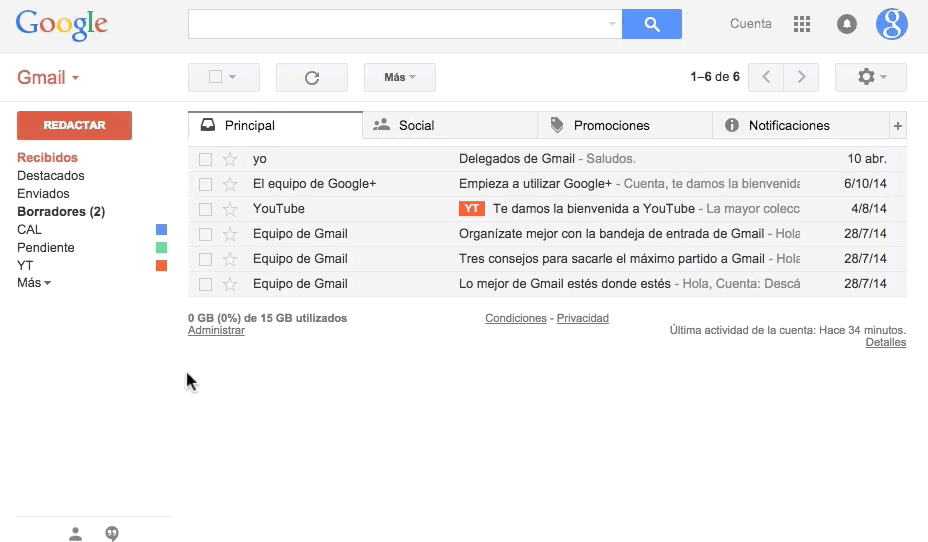Open the Detalles account activity link

[x=885, y=342]
